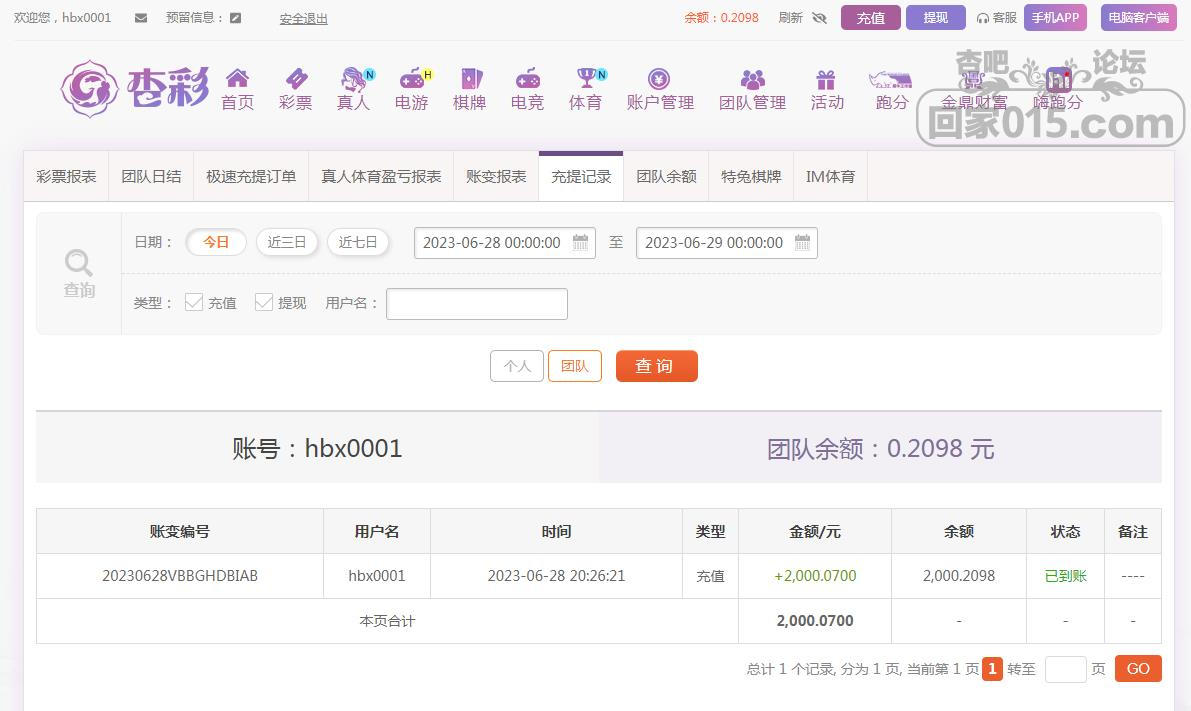Toggle the balance visibility eye icon

(820, 18)
